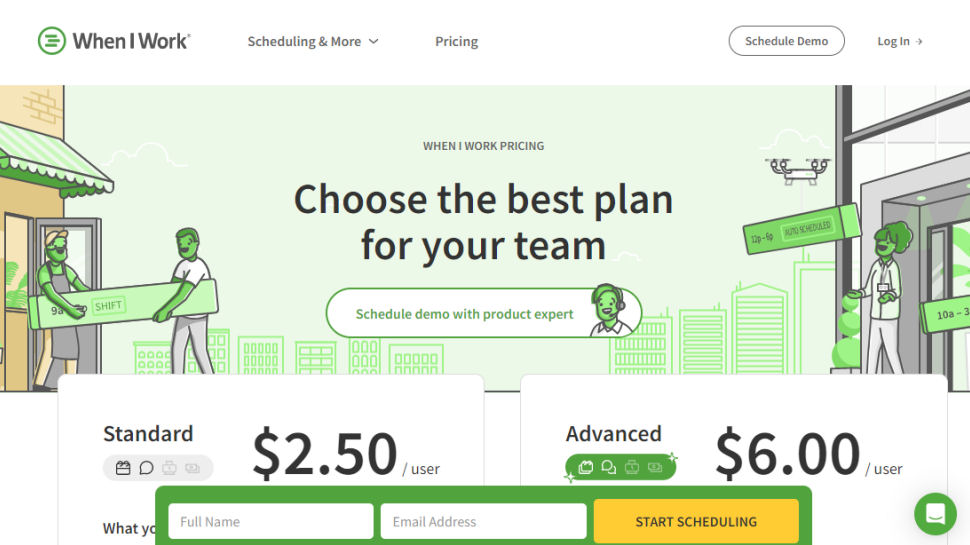Open the chat widget bubble

point(935,513)
